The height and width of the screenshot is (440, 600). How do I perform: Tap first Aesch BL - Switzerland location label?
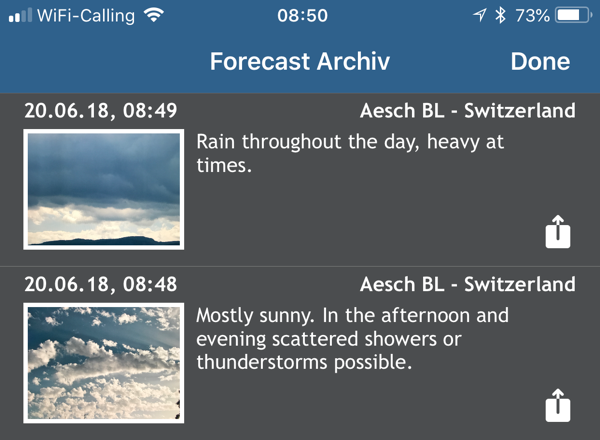[468, 111]
